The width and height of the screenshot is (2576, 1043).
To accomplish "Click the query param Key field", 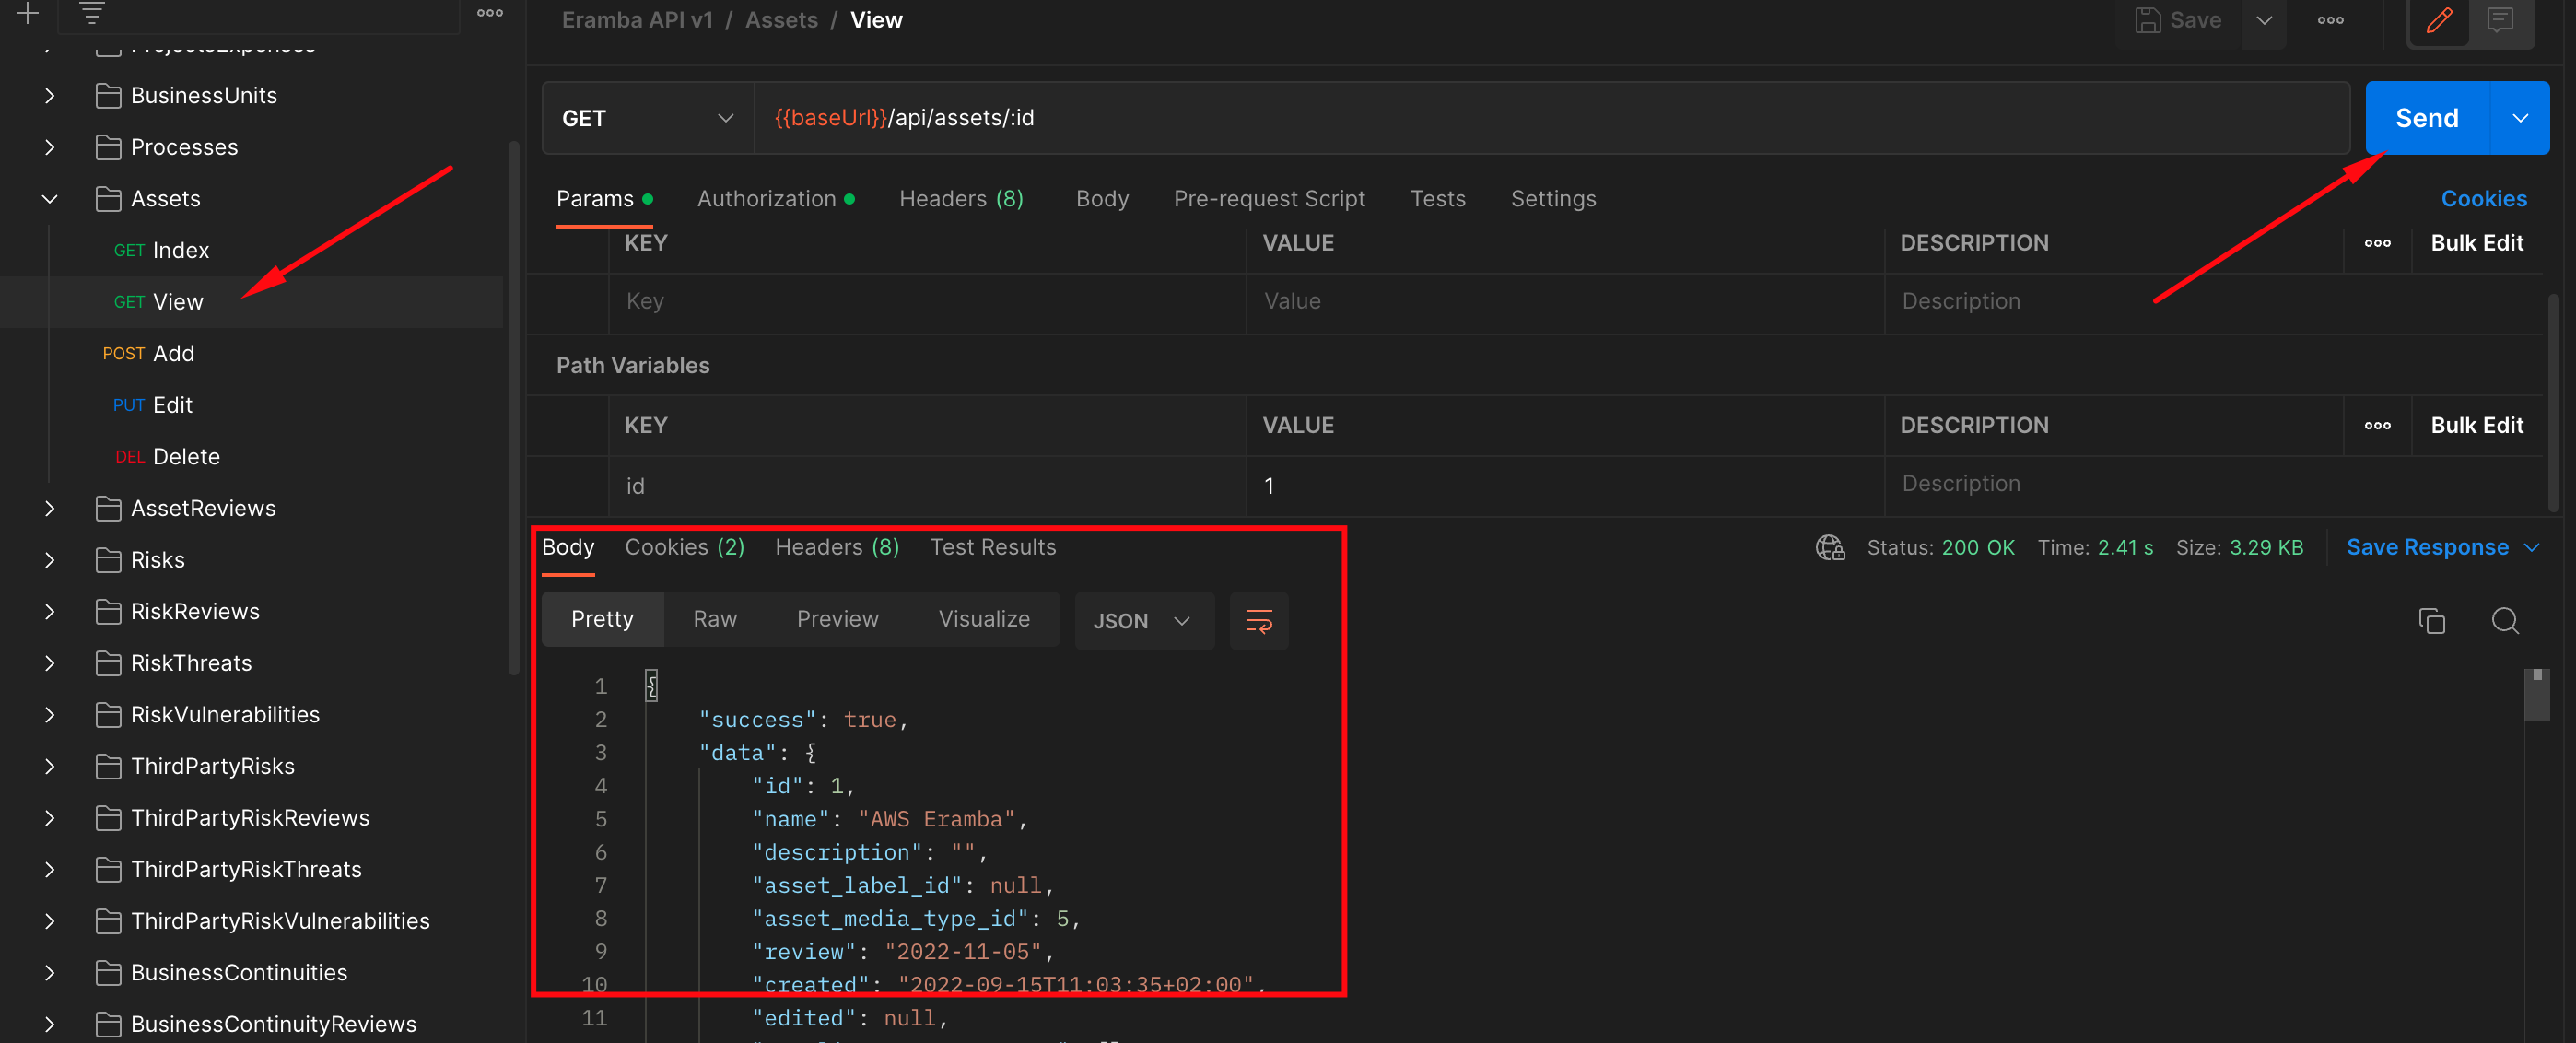I will (927, 302).
